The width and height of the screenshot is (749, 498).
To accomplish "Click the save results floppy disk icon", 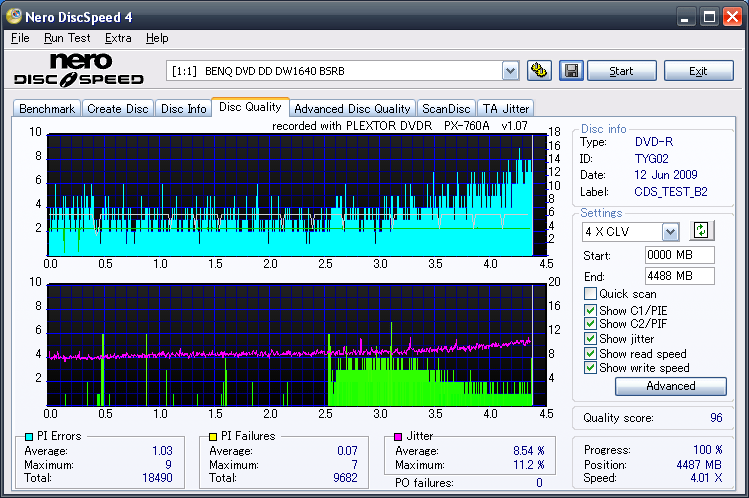I will point(571,71).
